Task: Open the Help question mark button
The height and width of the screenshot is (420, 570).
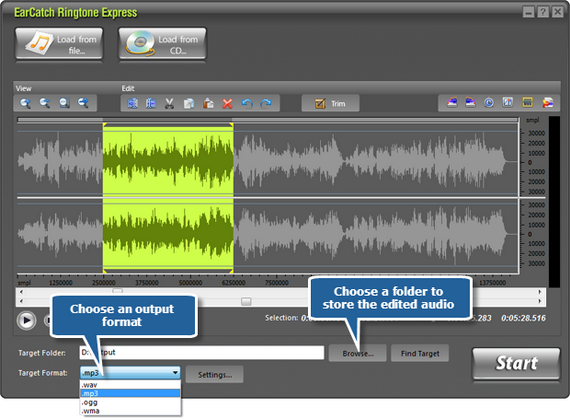Action: [x=543, y=12]
